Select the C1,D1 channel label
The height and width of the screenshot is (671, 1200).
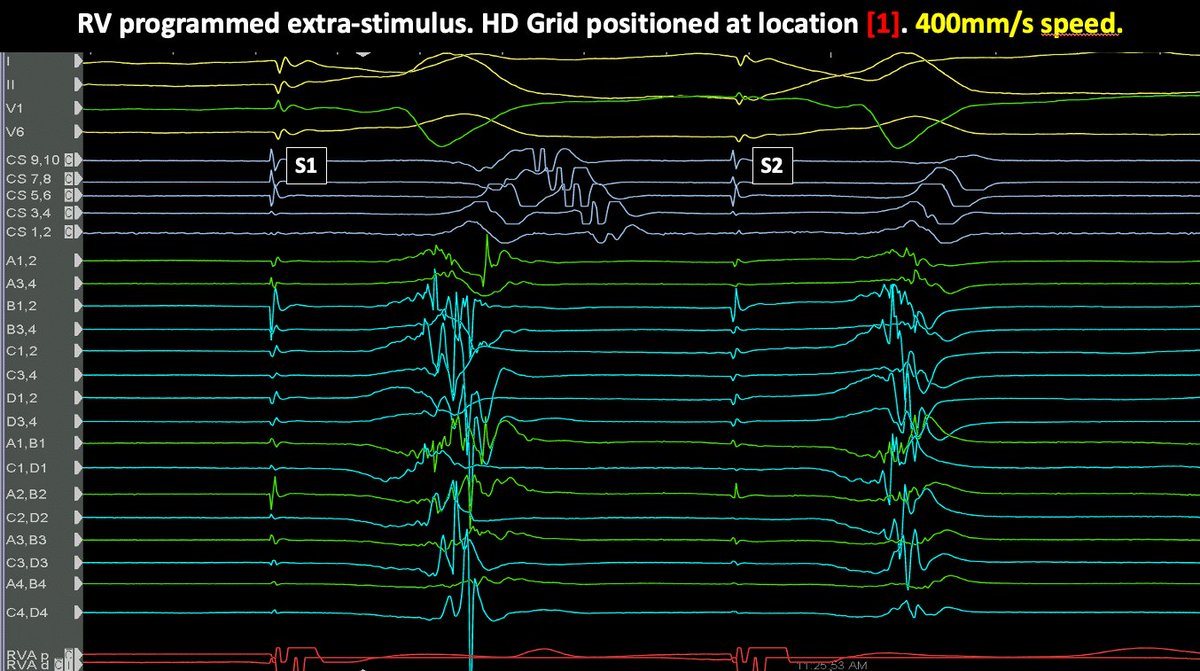[26, 468]
